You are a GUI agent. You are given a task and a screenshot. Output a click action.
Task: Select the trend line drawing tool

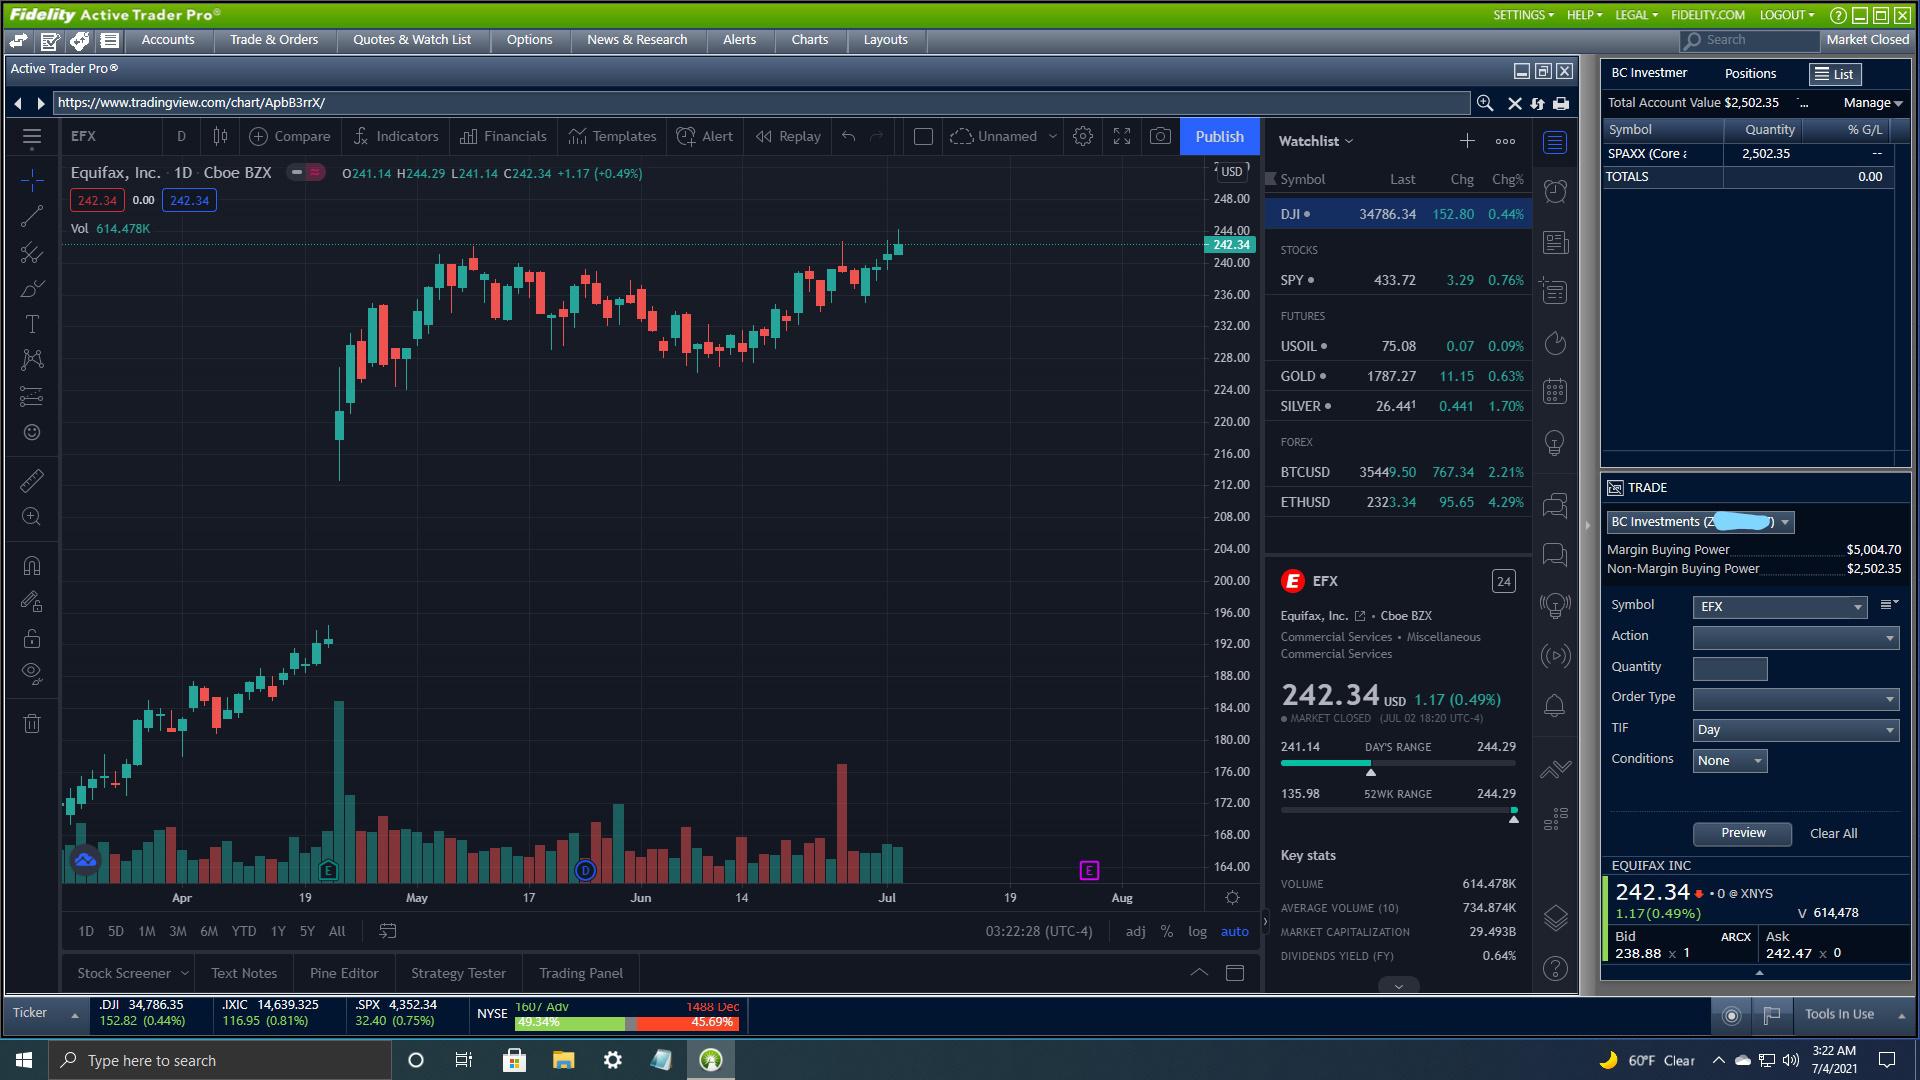32,216
